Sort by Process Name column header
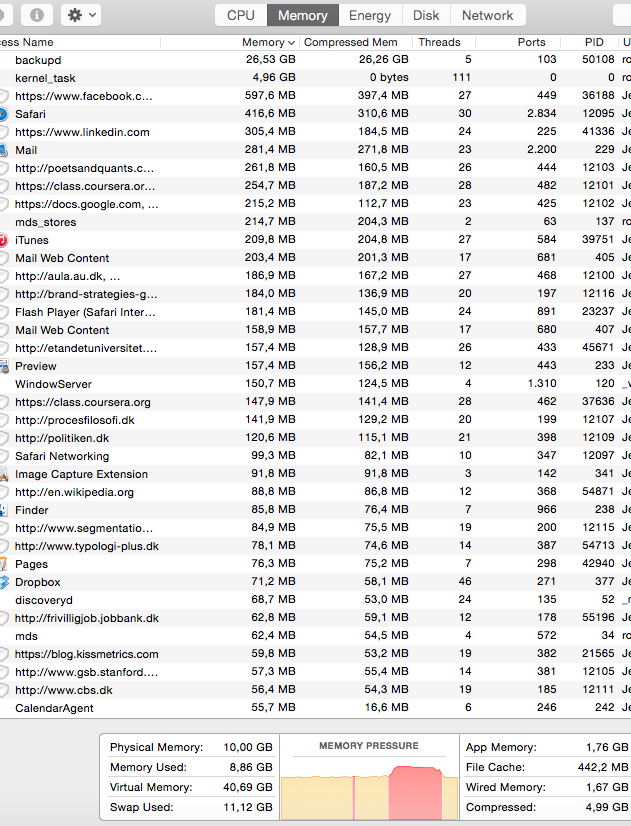 pos(26,42)
